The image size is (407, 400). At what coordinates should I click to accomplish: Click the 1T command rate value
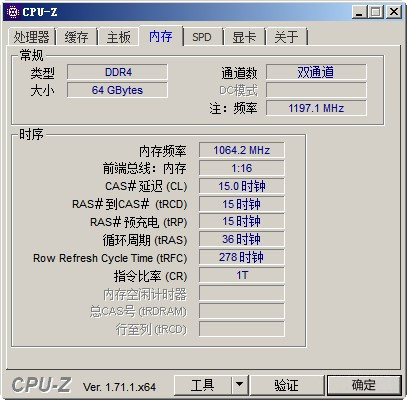click(242, 275)
